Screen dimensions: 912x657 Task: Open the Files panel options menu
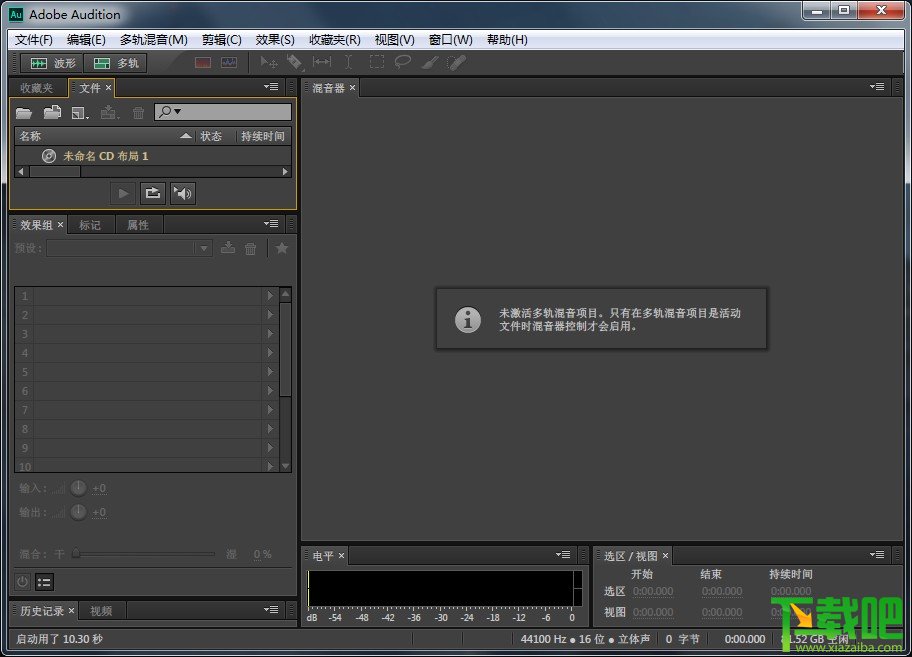[x=271, y=87]
